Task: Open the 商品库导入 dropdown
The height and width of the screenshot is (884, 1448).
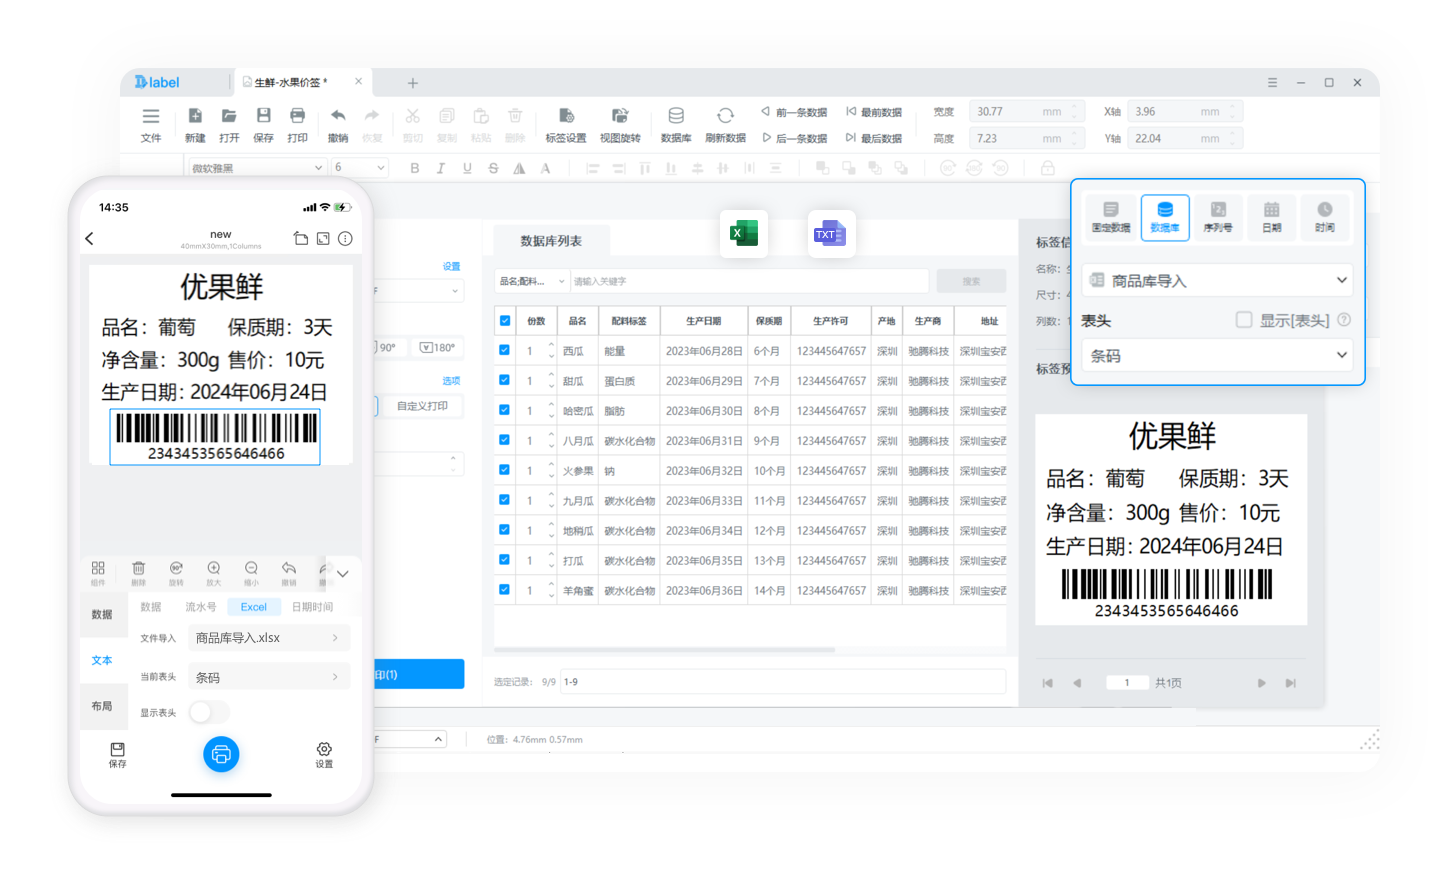Action: tap(1218, 280)
